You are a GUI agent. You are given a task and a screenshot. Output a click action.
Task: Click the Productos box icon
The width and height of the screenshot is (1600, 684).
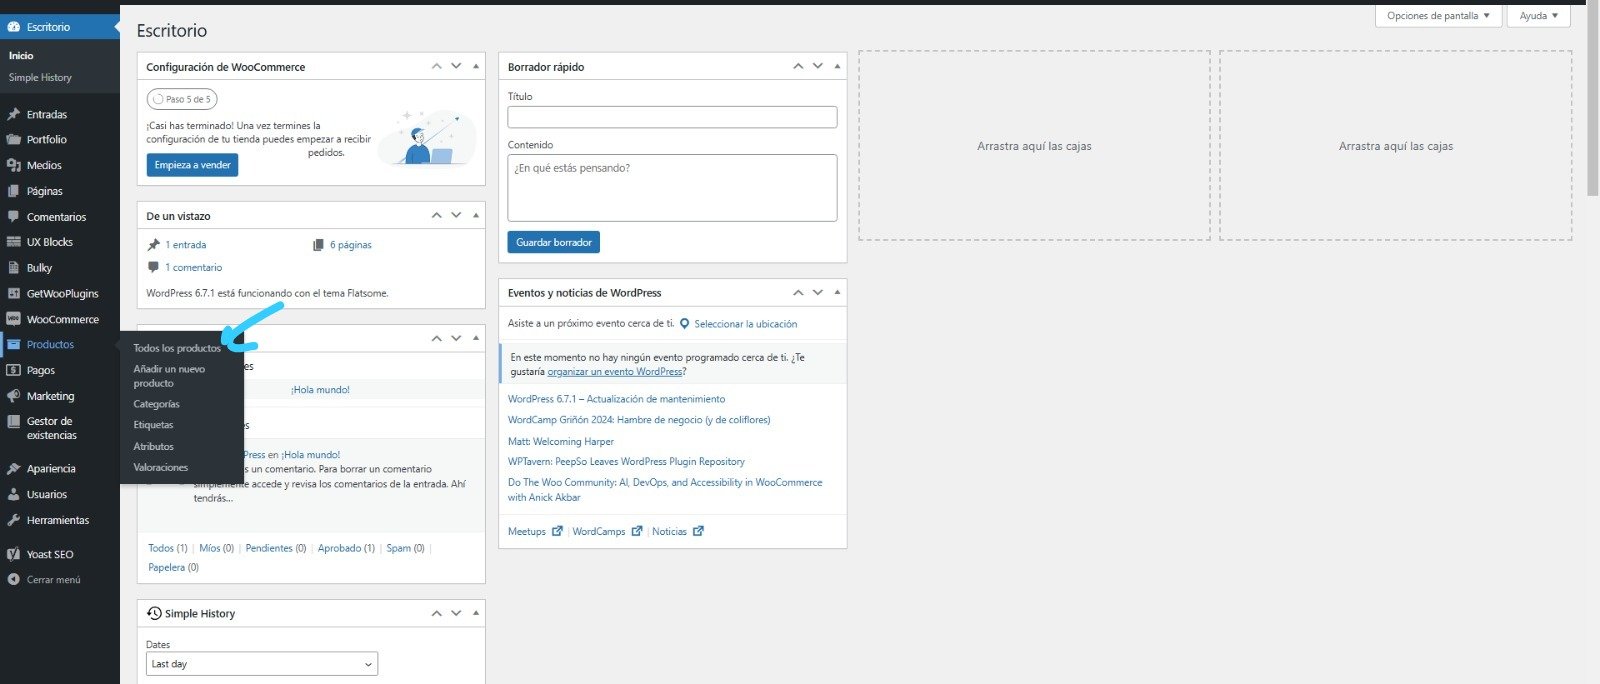pyautogui.click(x=14, y=344)
